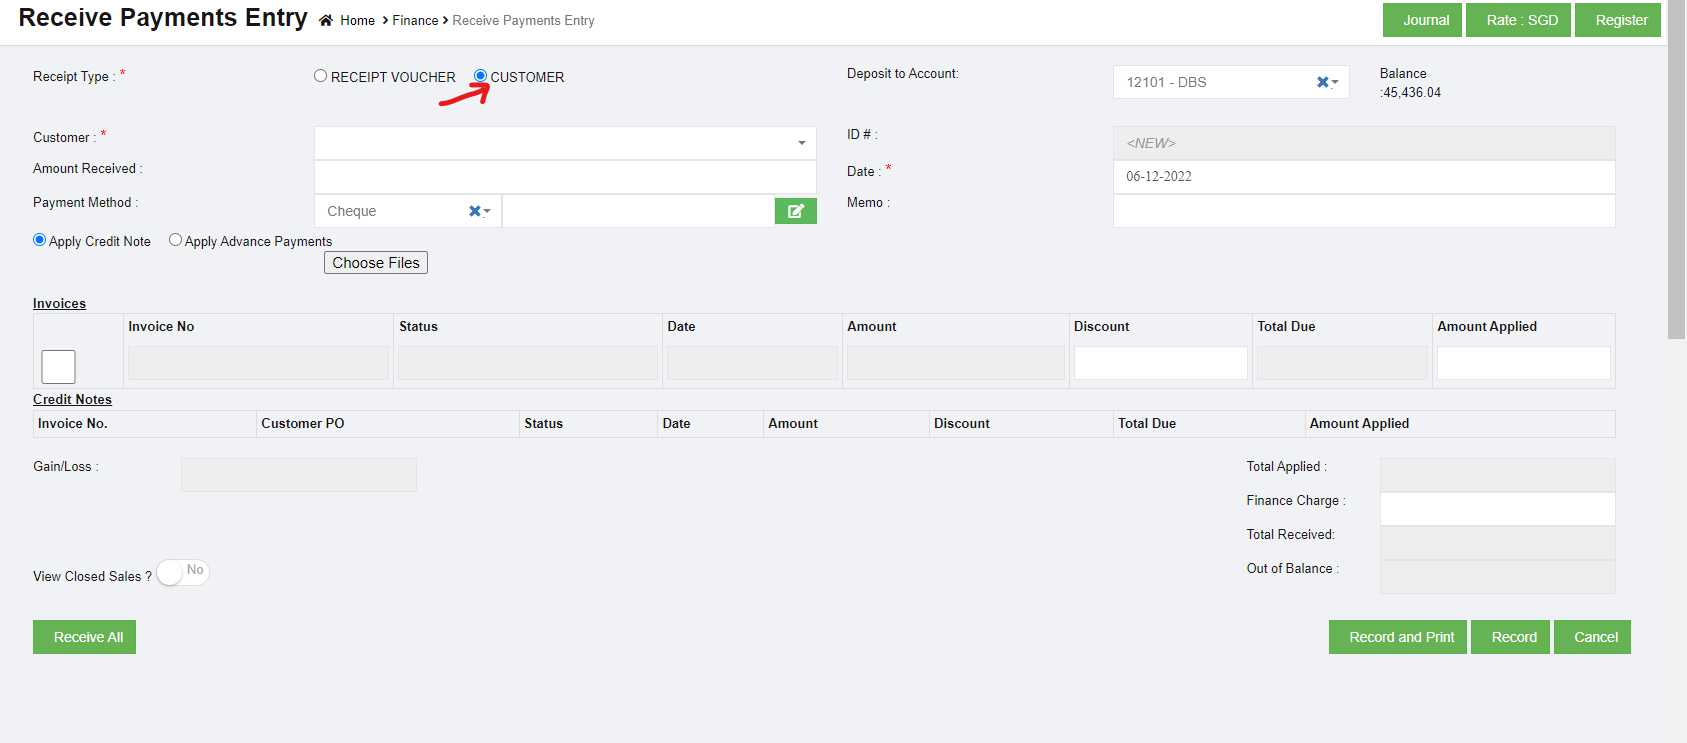This screenshot has height=743, width=1687.
Task: Click the Amount Received input field
Action: click(x=565, y=177)
